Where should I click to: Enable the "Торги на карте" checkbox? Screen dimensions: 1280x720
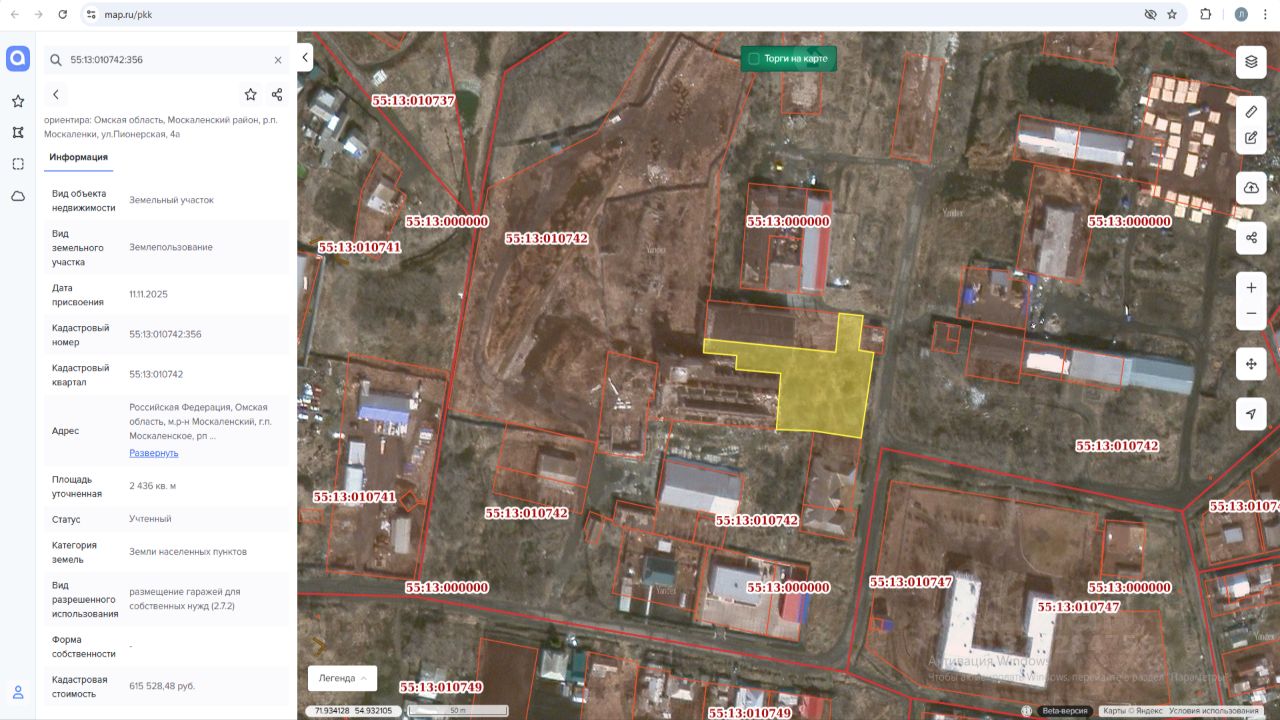pos(754,59)
